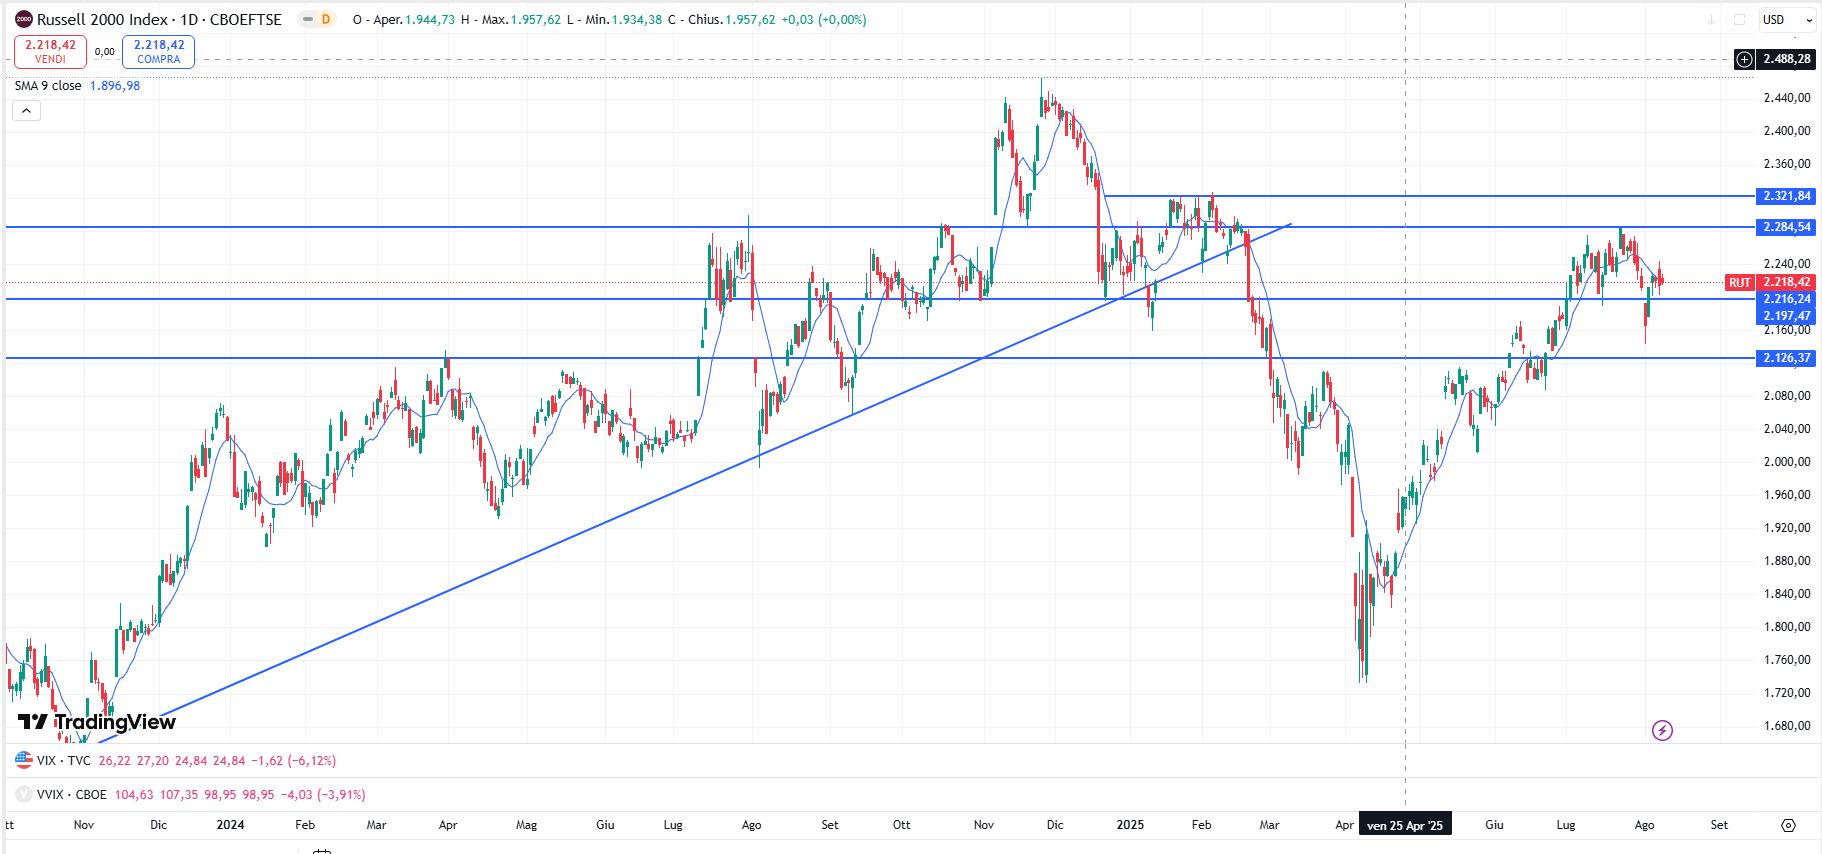Click the faded down-arrow icon near USD
This screenshot has width=1822, height=854.
click(1712, 19)
